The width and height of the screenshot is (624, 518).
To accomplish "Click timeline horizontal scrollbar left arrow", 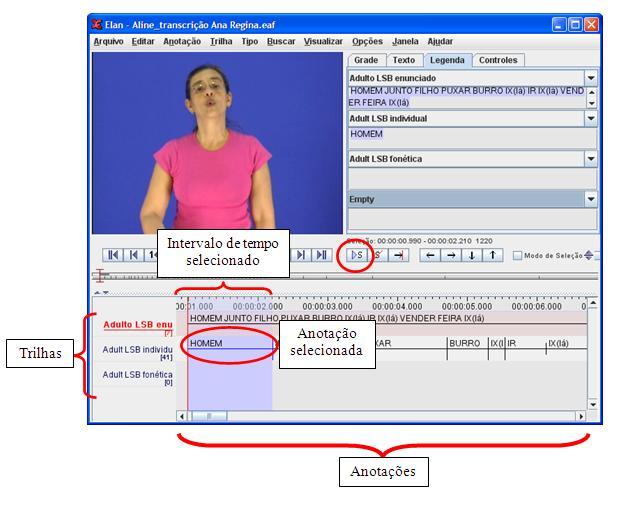I will (x=182, y=417).
